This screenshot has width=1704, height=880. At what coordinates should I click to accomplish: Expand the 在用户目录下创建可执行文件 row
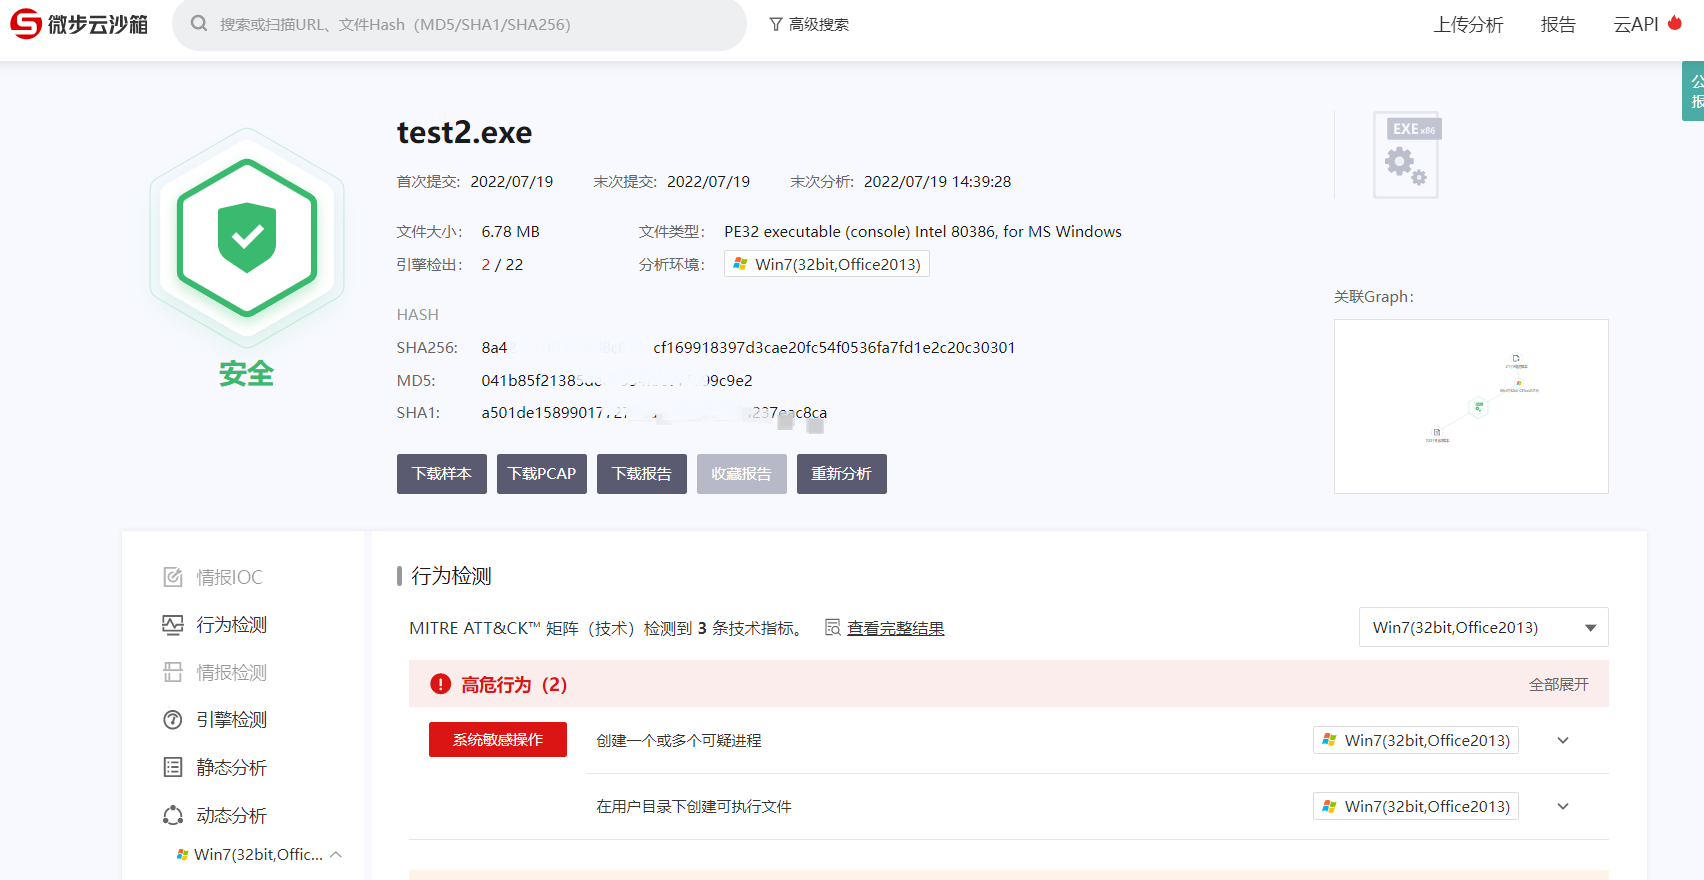pos(1563,807)
